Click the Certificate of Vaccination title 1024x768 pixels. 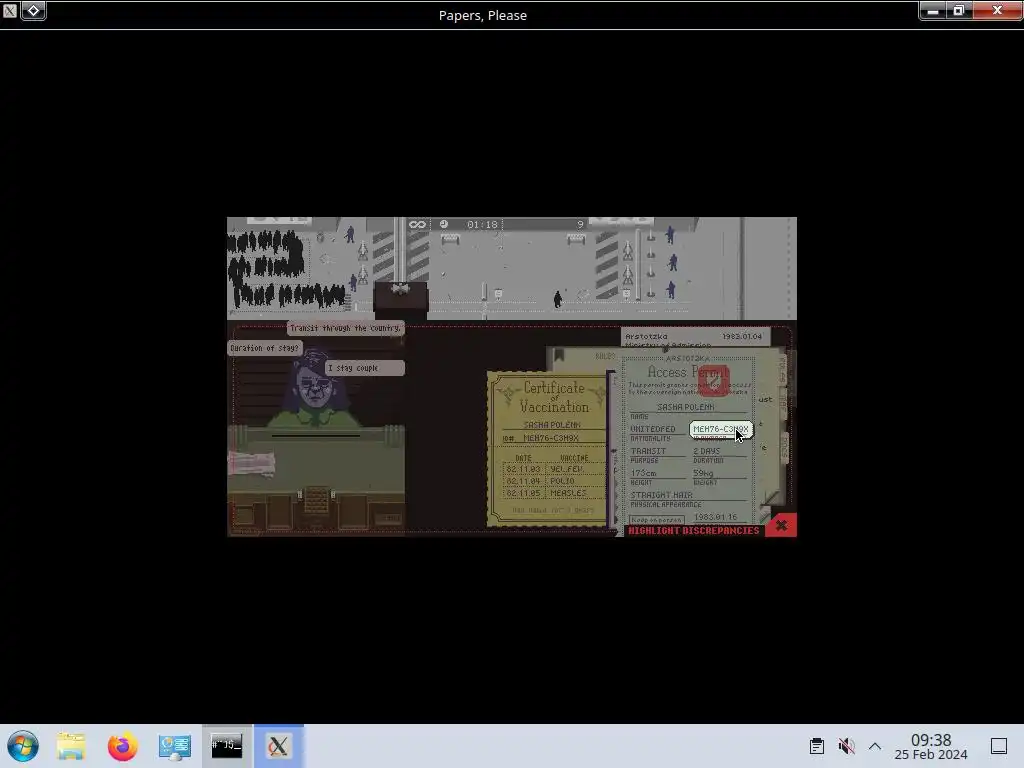pyautogui.click(x=554, y=396)
